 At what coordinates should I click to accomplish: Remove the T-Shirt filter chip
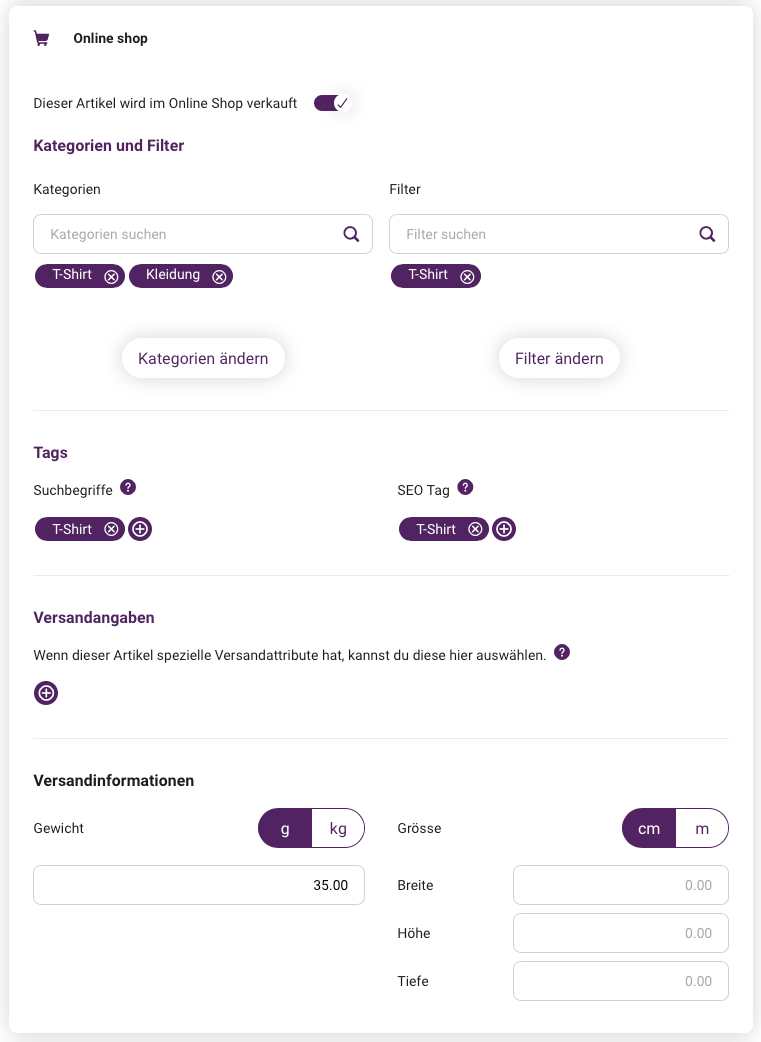(x=467, y=276)
